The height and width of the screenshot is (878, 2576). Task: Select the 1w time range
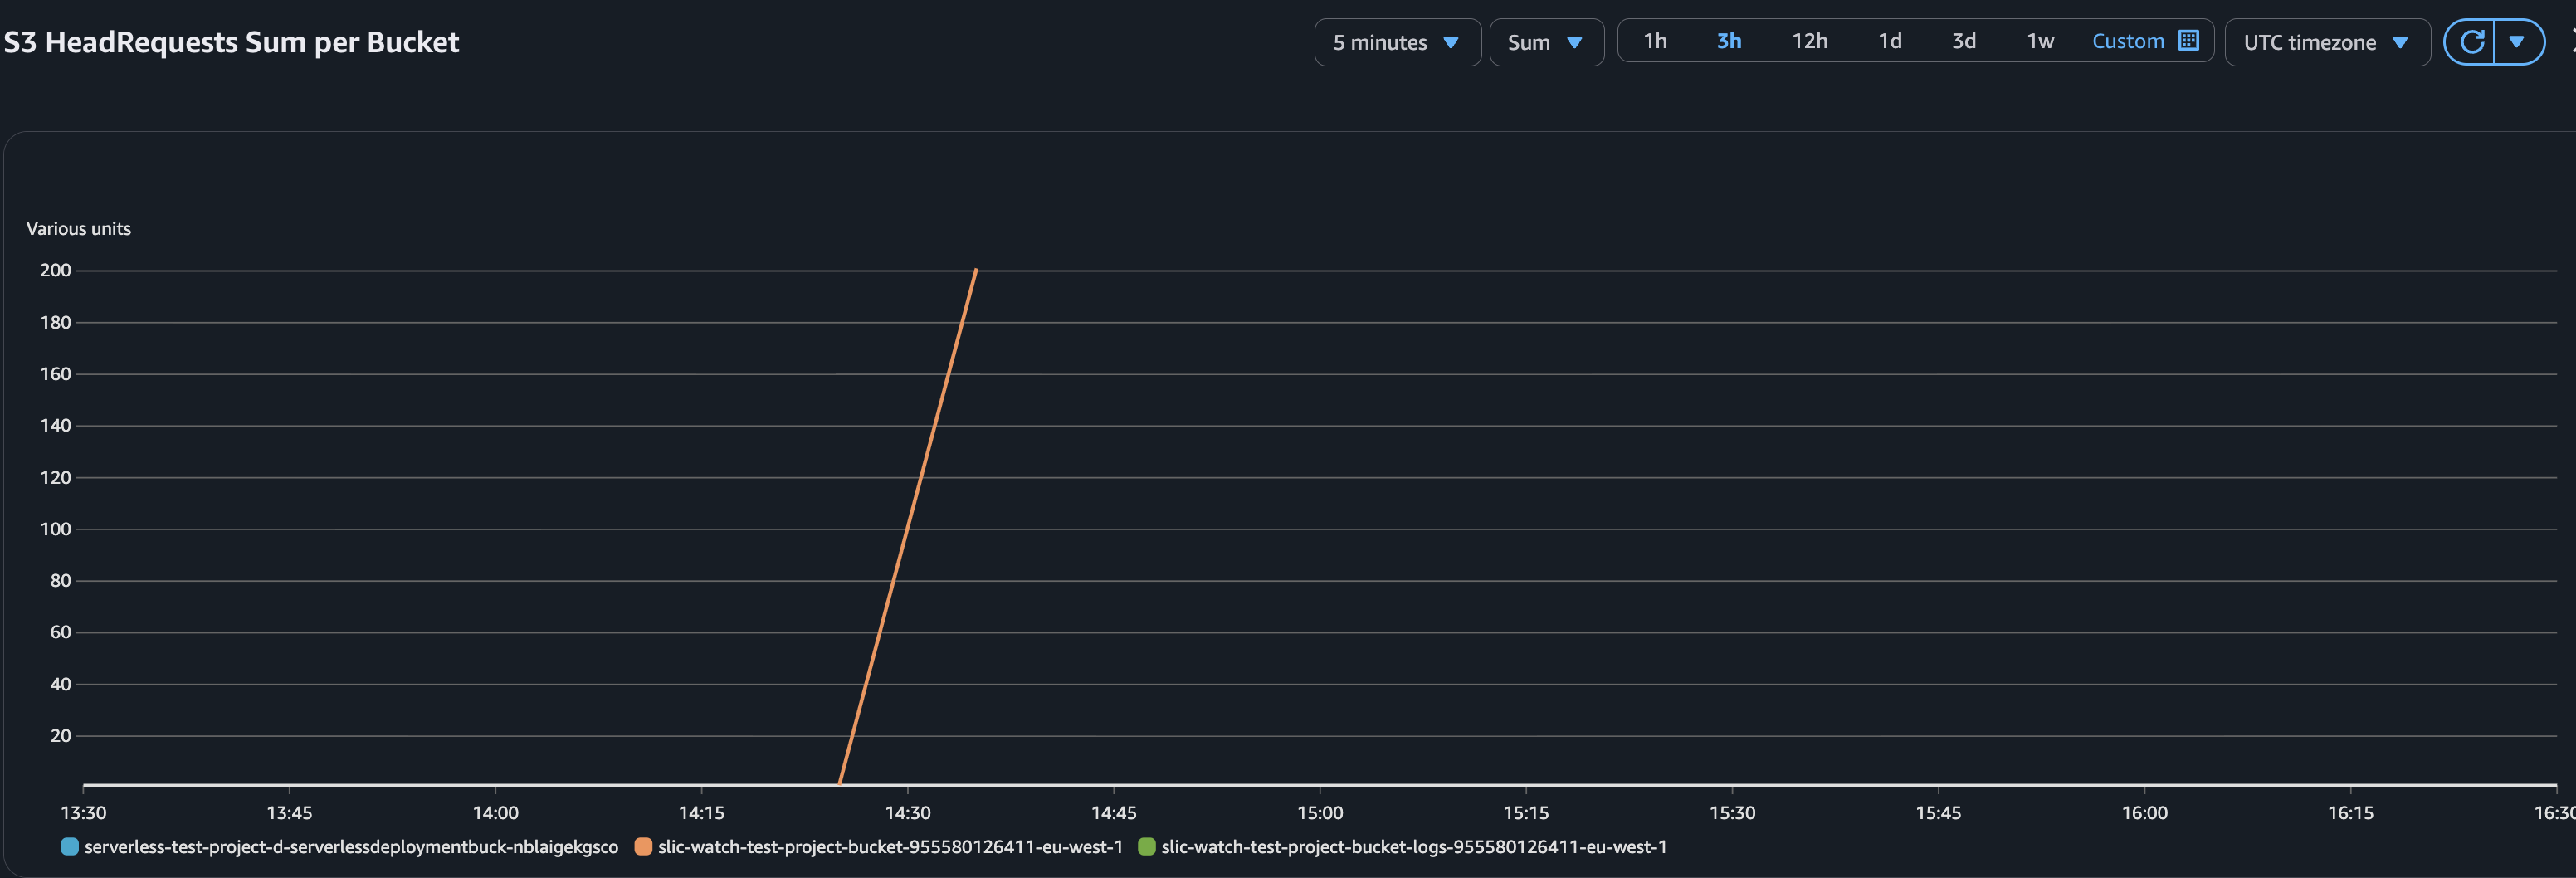tap(2039, 41)
